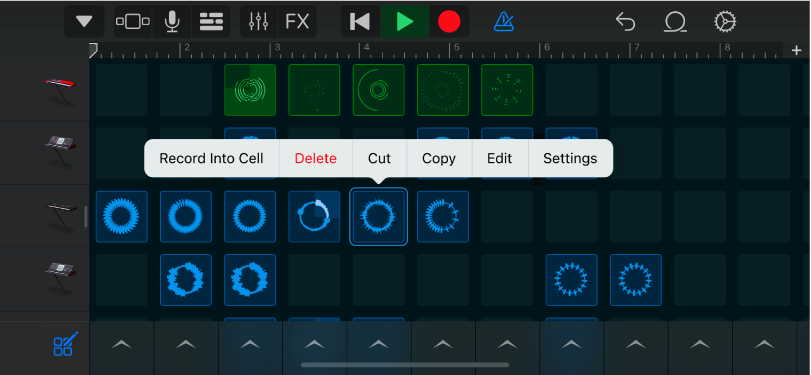Play second blue thick-ring cell in third row
811x375 pixels.
(x=186, y=217)
